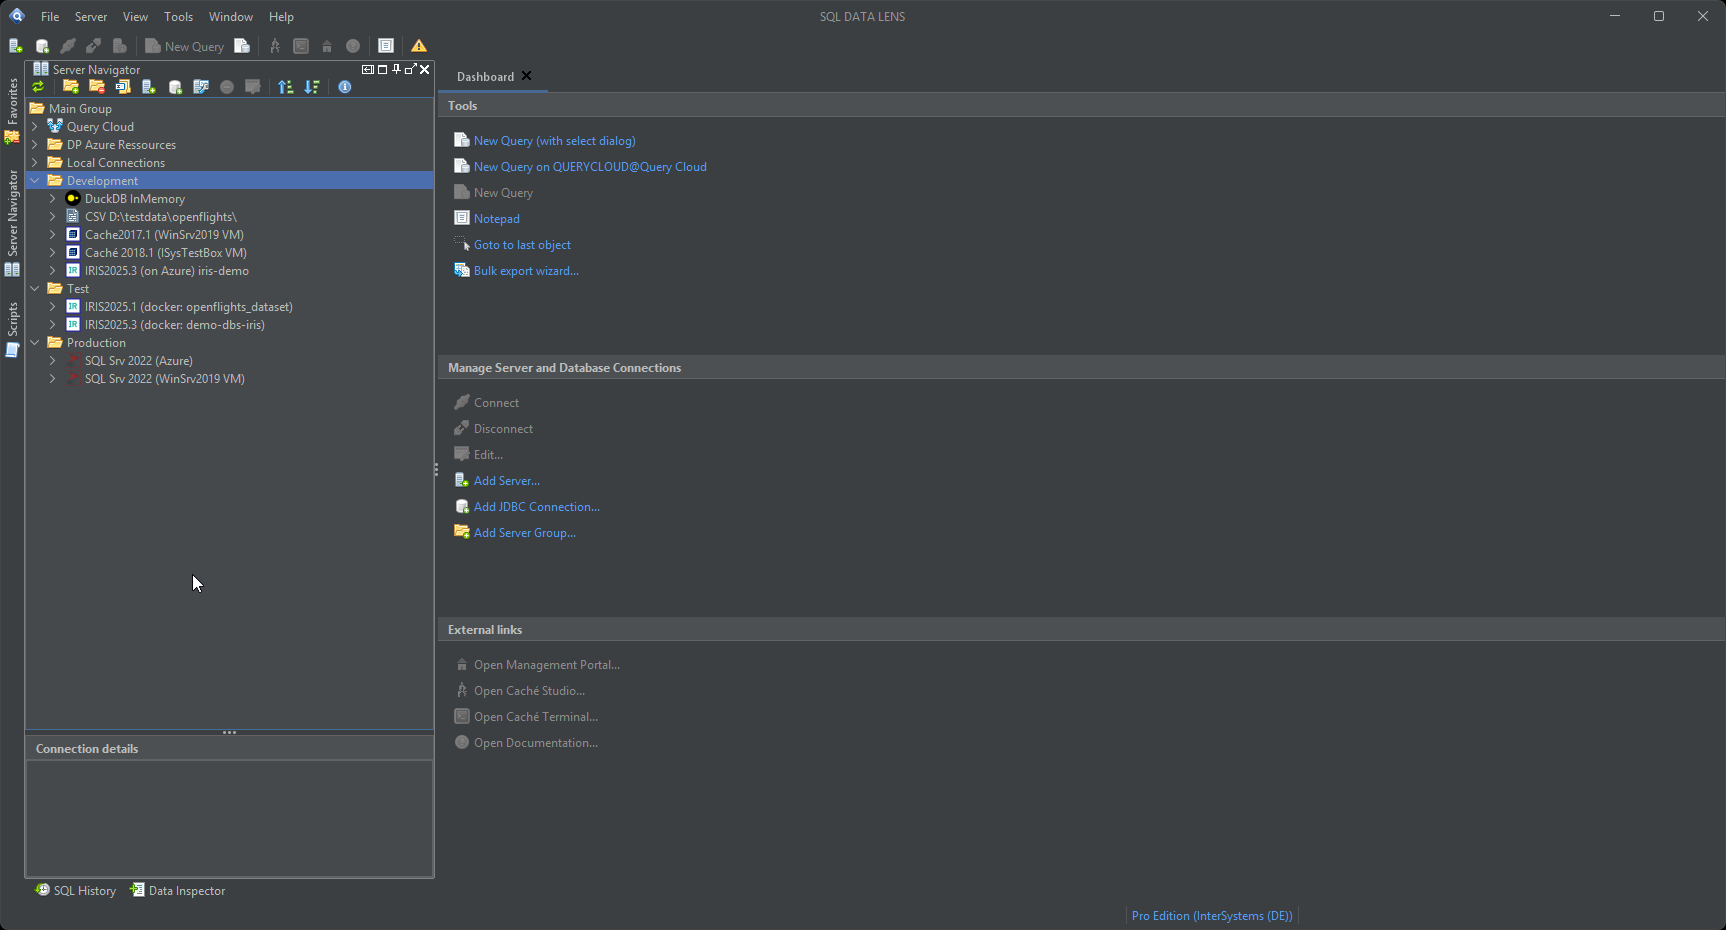This screenshot has height=930, width=1726.
Task: Click server settings wrench icon in navigator toolbar
Action: click(201, 87)
